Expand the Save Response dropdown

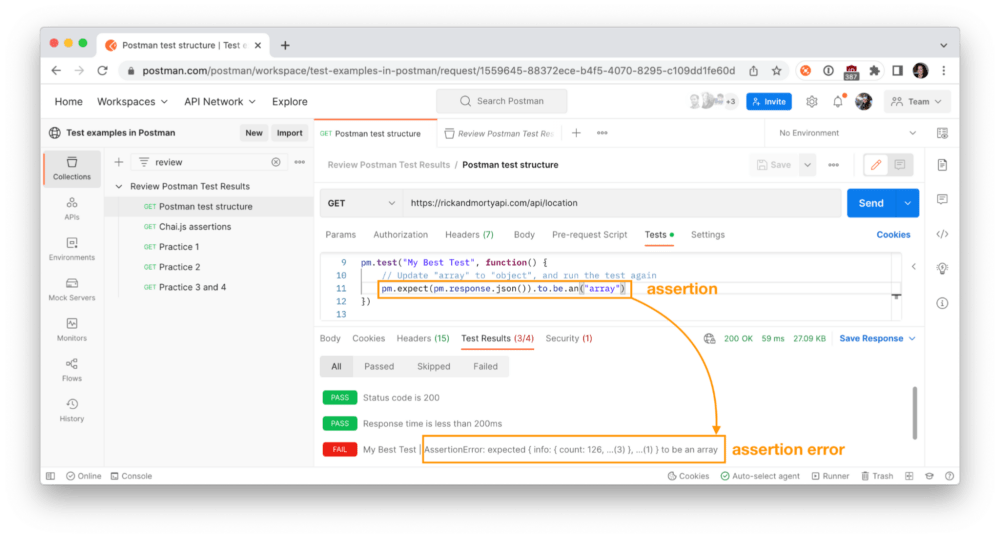pyautogui.click(x=878, y=338)
